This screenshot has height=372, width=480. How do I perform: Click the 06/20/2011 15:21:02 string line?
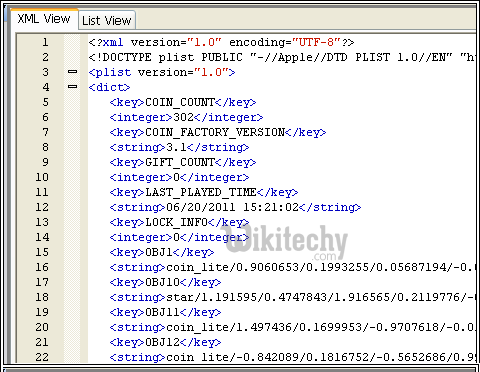235,207
